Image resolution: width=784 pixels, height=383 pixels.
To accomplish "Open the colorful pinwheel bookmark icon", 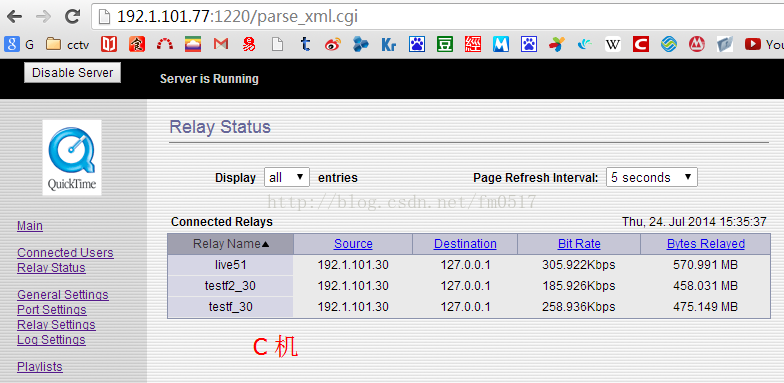I will pos(556,44).
